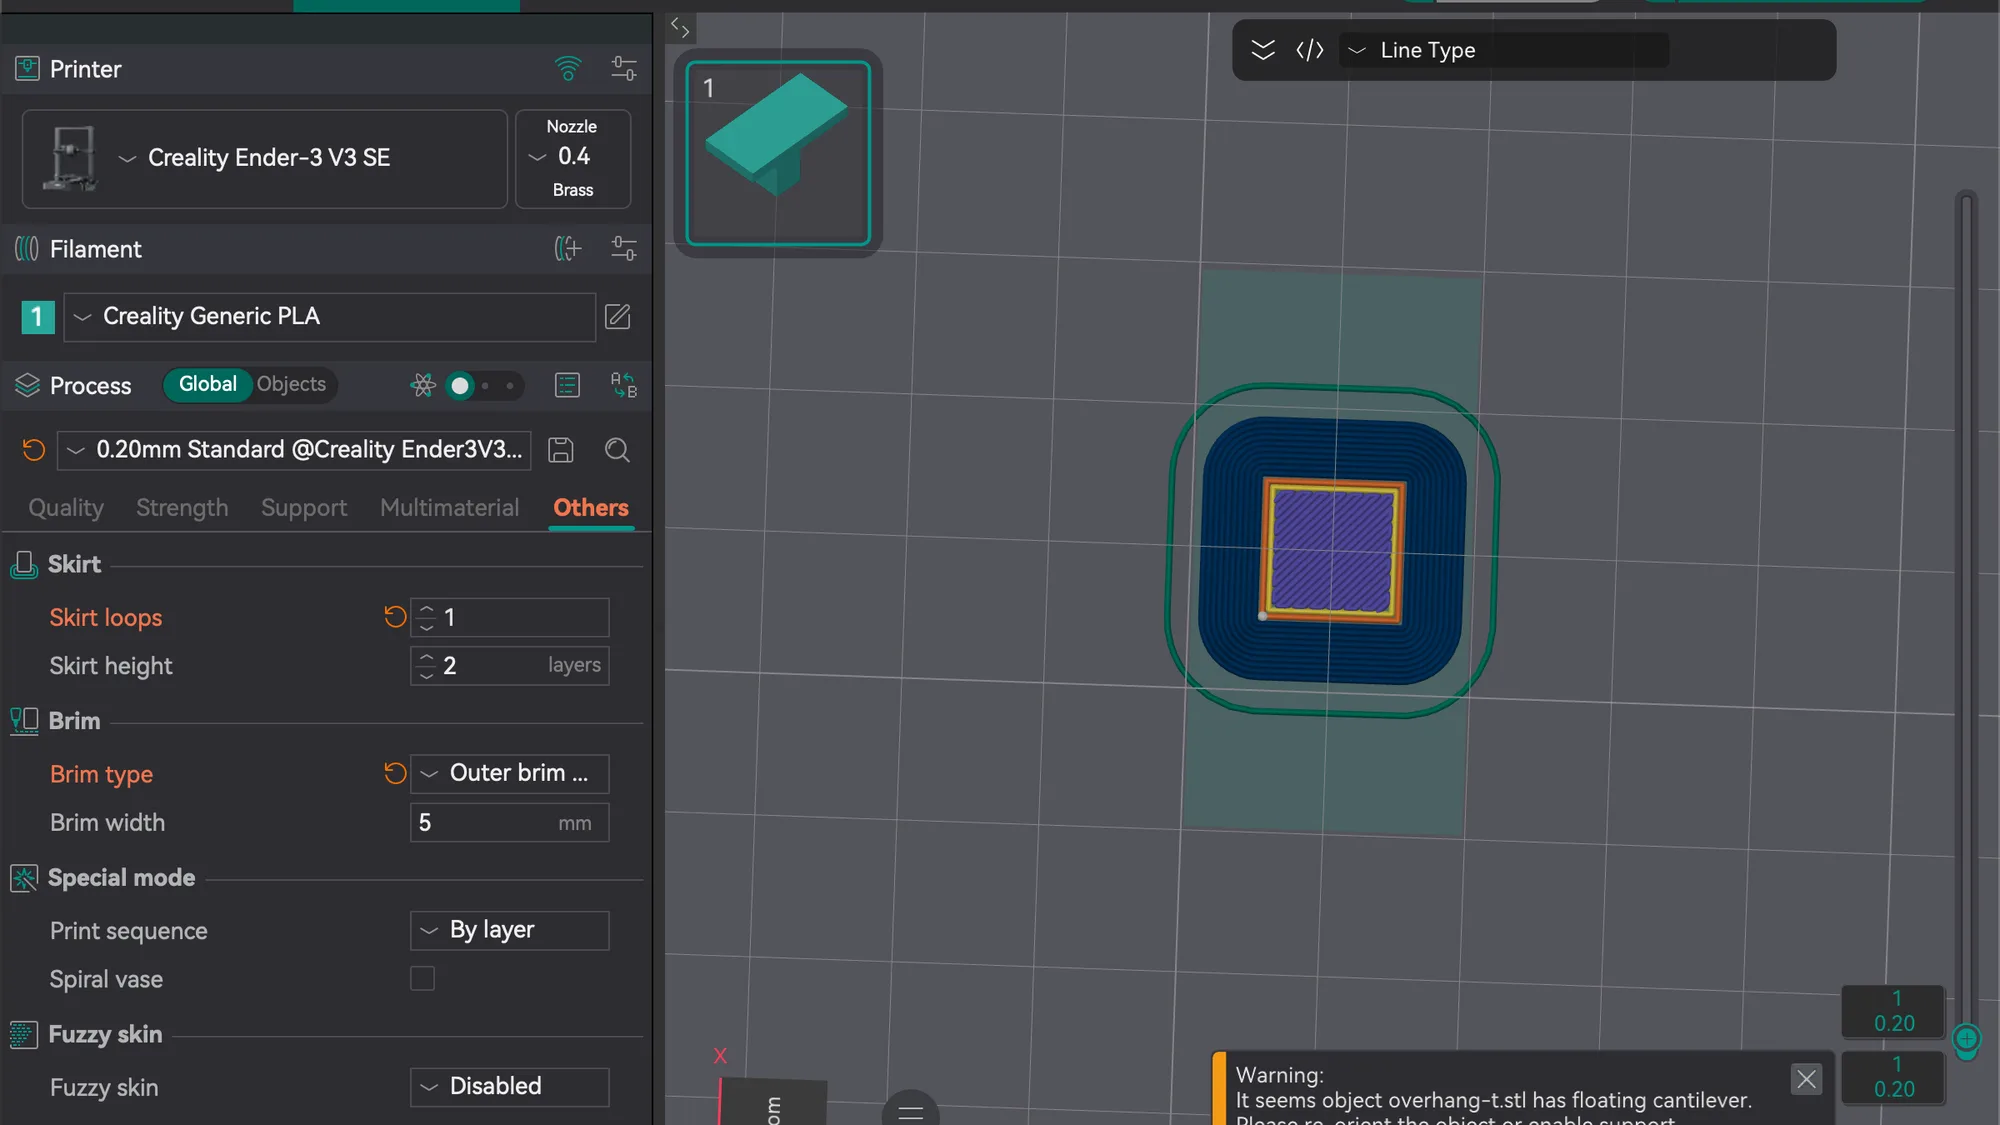Reset the process preset with the undo arrow
The height and width of the screenshot is (1125, 2000).
[x=34, y=450]
